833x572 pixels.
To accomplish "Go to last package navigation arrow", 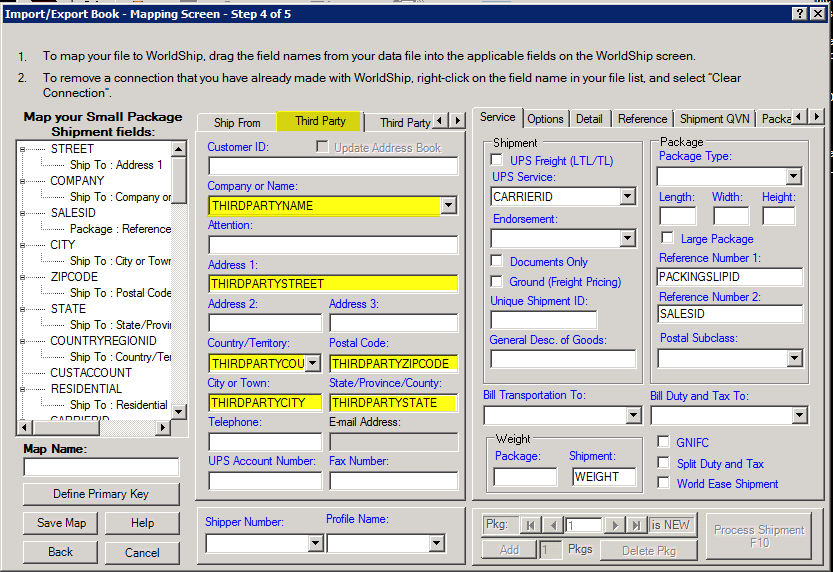I will pyautogui.click(x=638, y=525).
